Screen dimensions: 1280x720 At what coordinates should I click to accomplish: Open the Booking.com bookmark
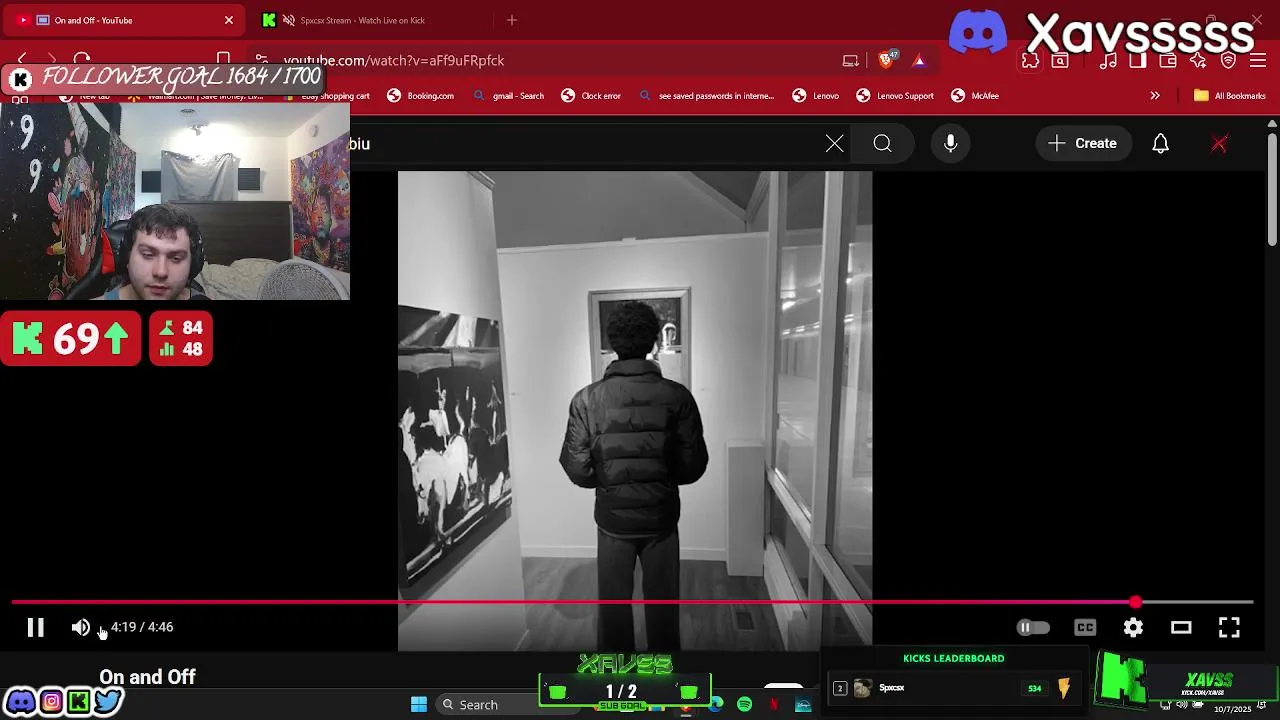point(420,96)
